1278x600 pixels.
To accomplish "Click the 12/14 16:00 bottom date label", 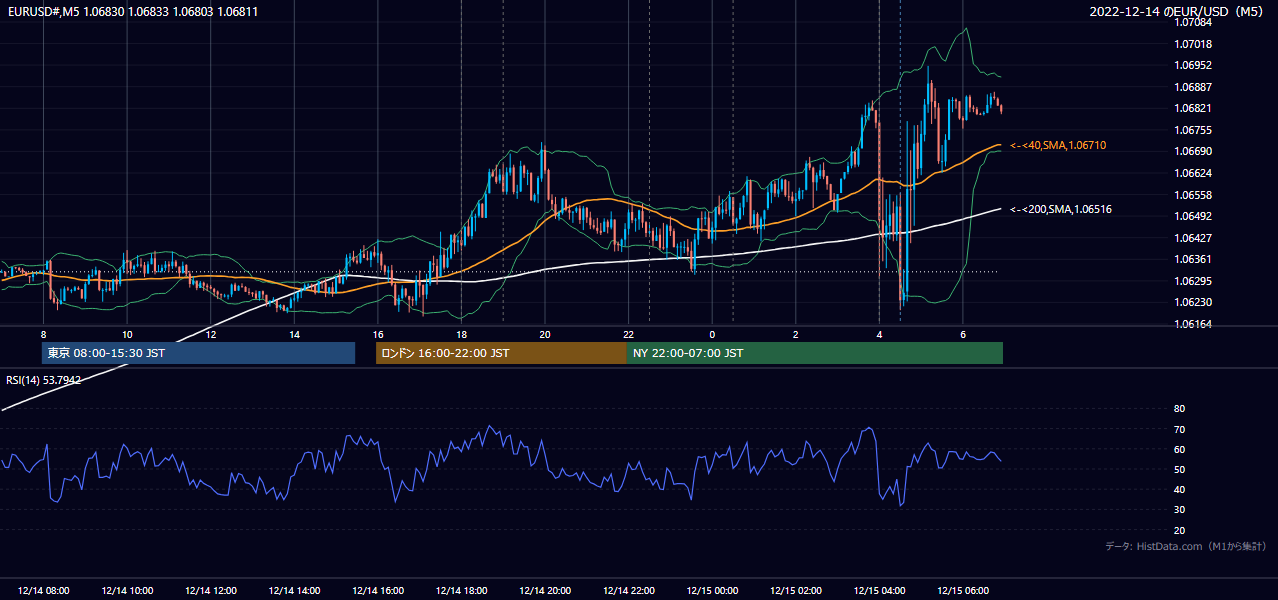I will click(378, 591).
